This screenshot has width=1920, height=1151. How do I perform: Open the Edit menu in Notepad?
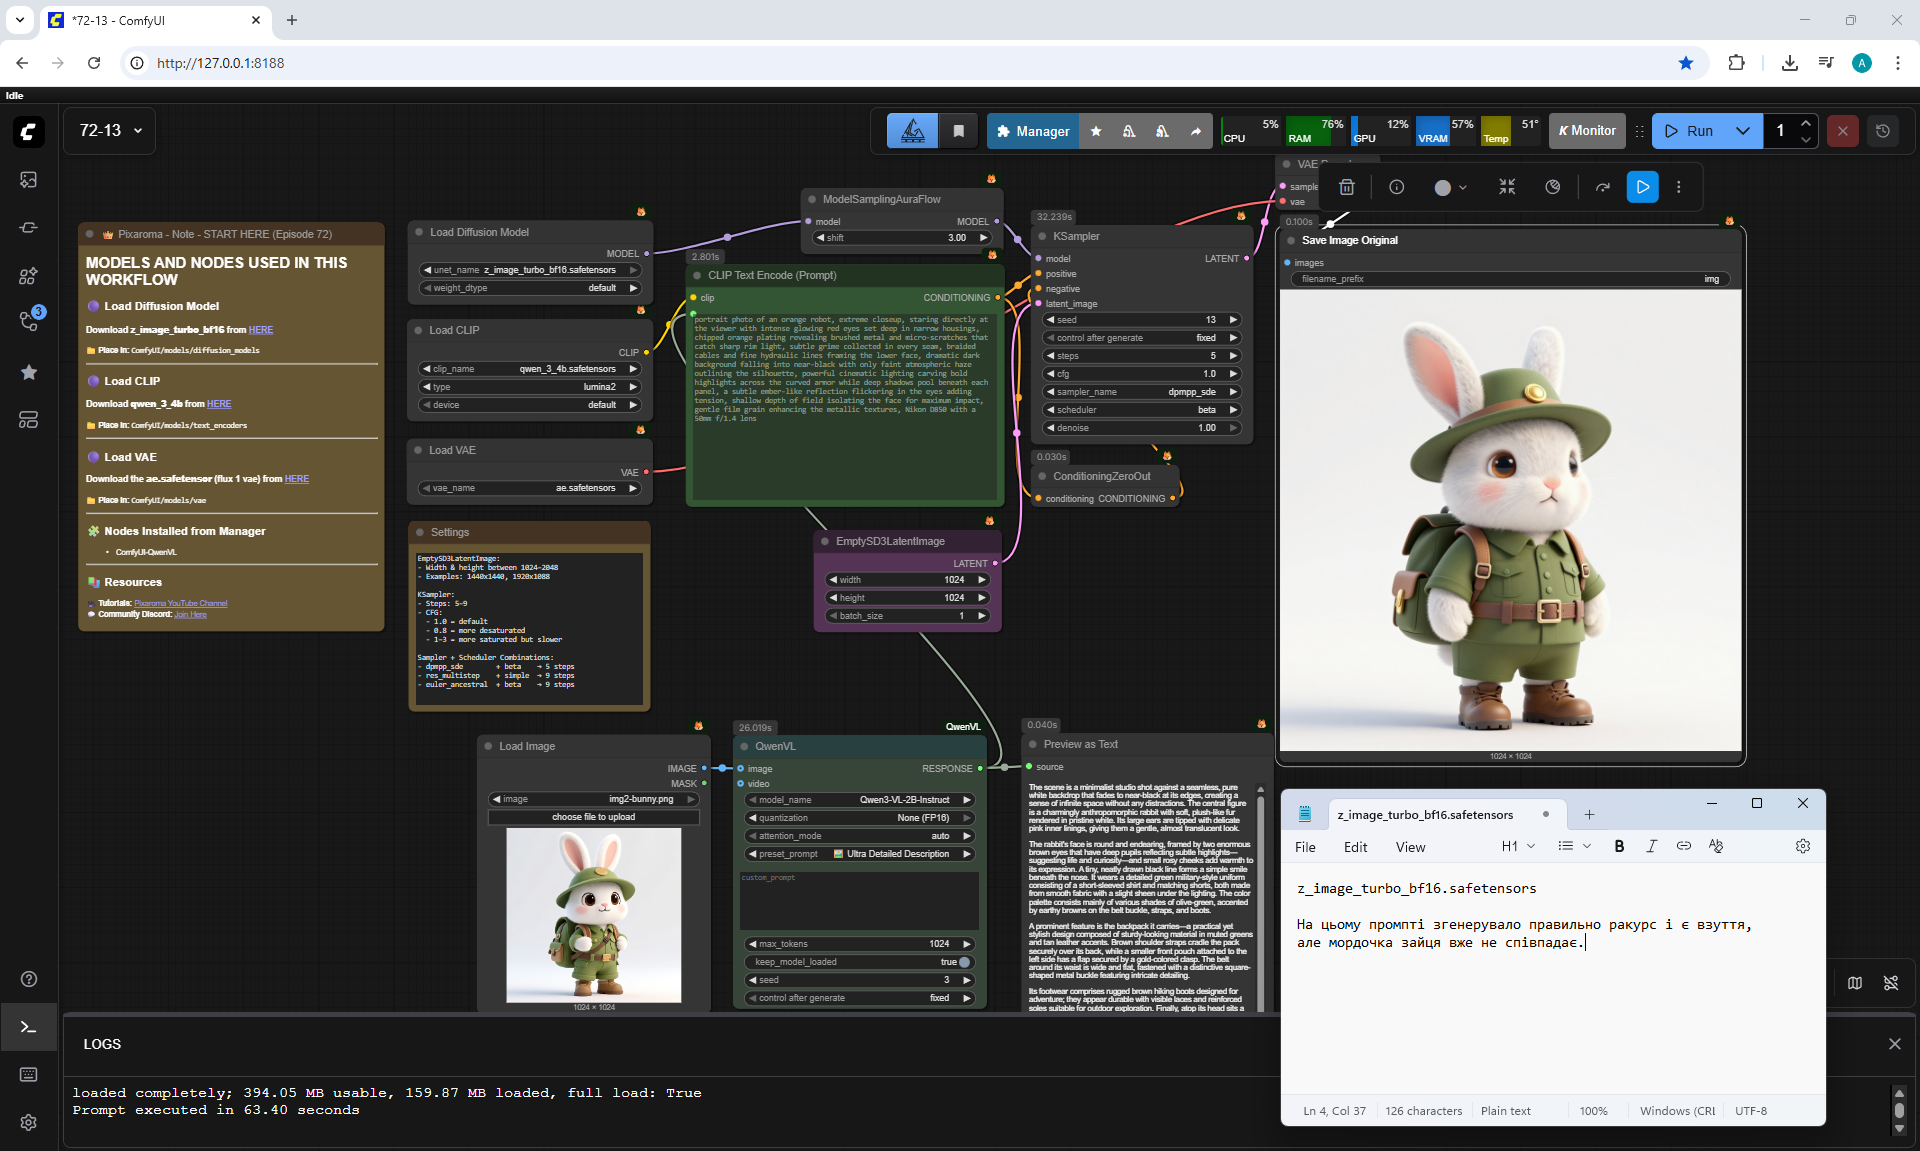pos(1355,847)
